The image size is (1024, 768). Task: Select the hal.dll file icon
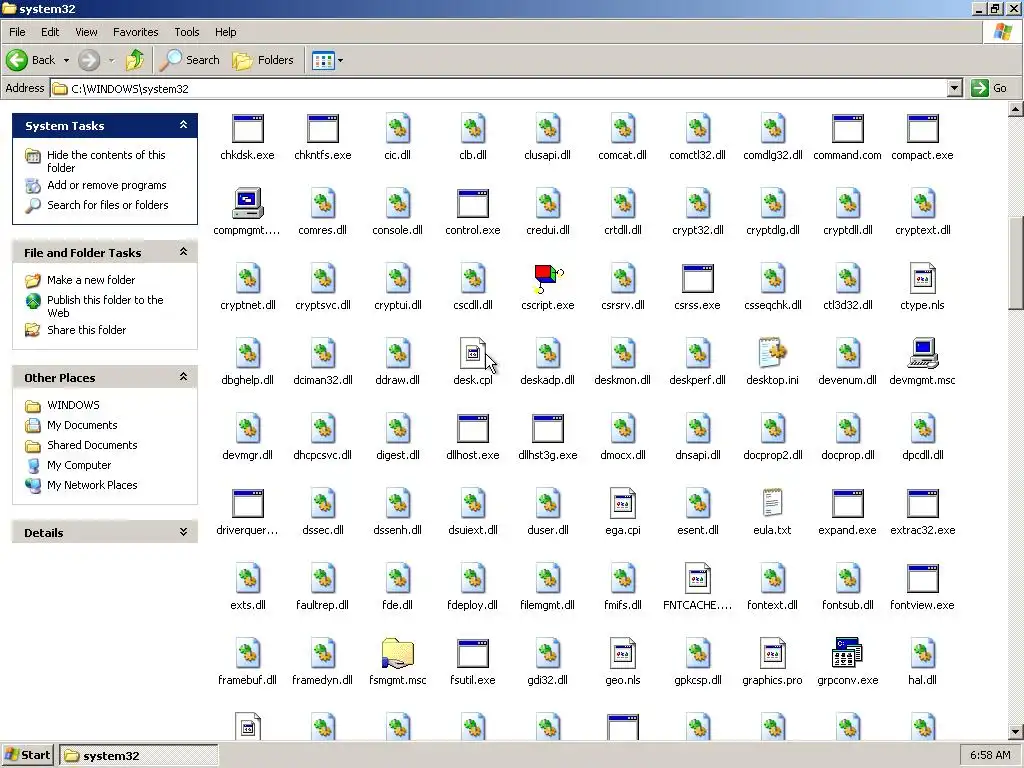922,653
